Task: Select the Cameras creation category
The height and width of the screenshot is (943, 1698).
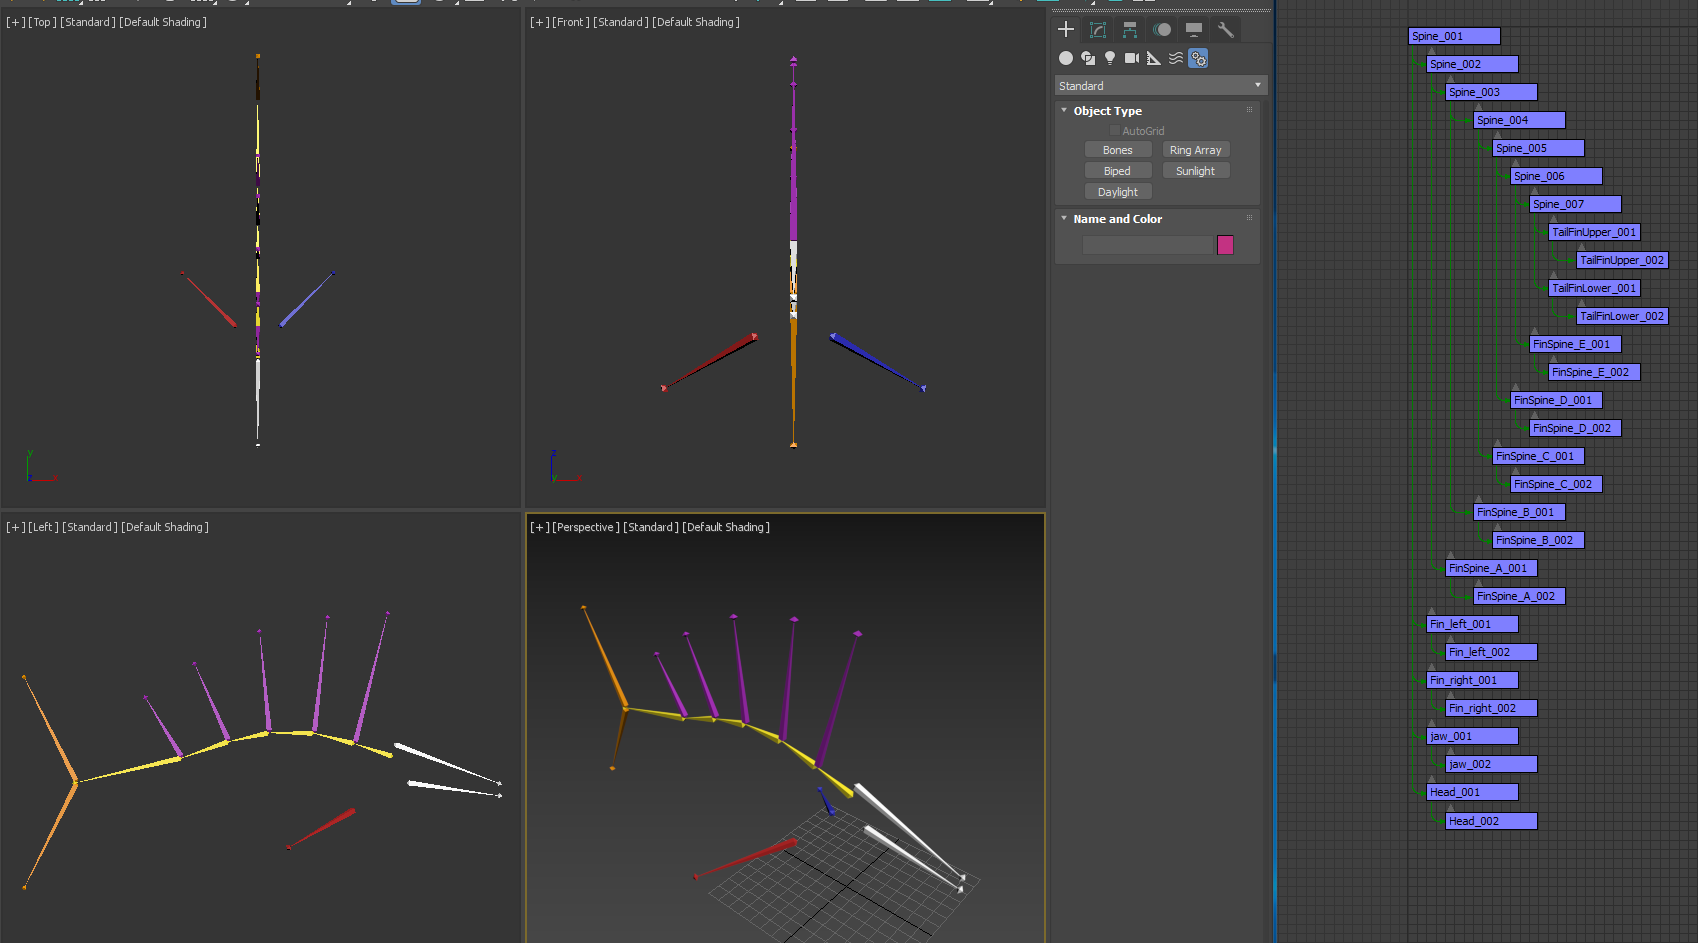Action: 1131,58
